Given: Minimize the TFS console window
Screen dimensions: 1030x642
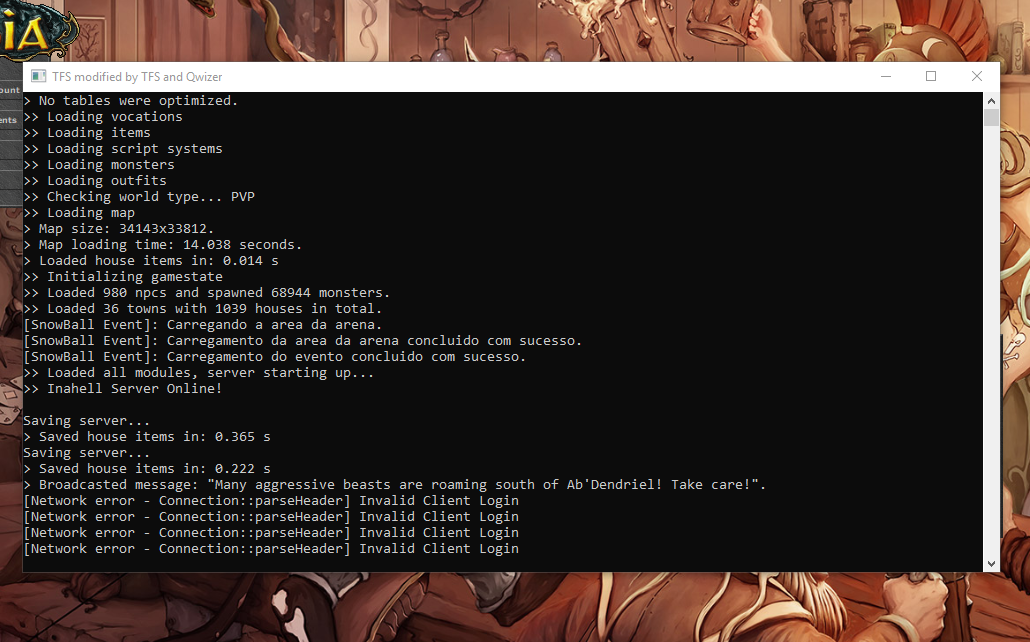Looking at the screenshot, I should 885,77.
